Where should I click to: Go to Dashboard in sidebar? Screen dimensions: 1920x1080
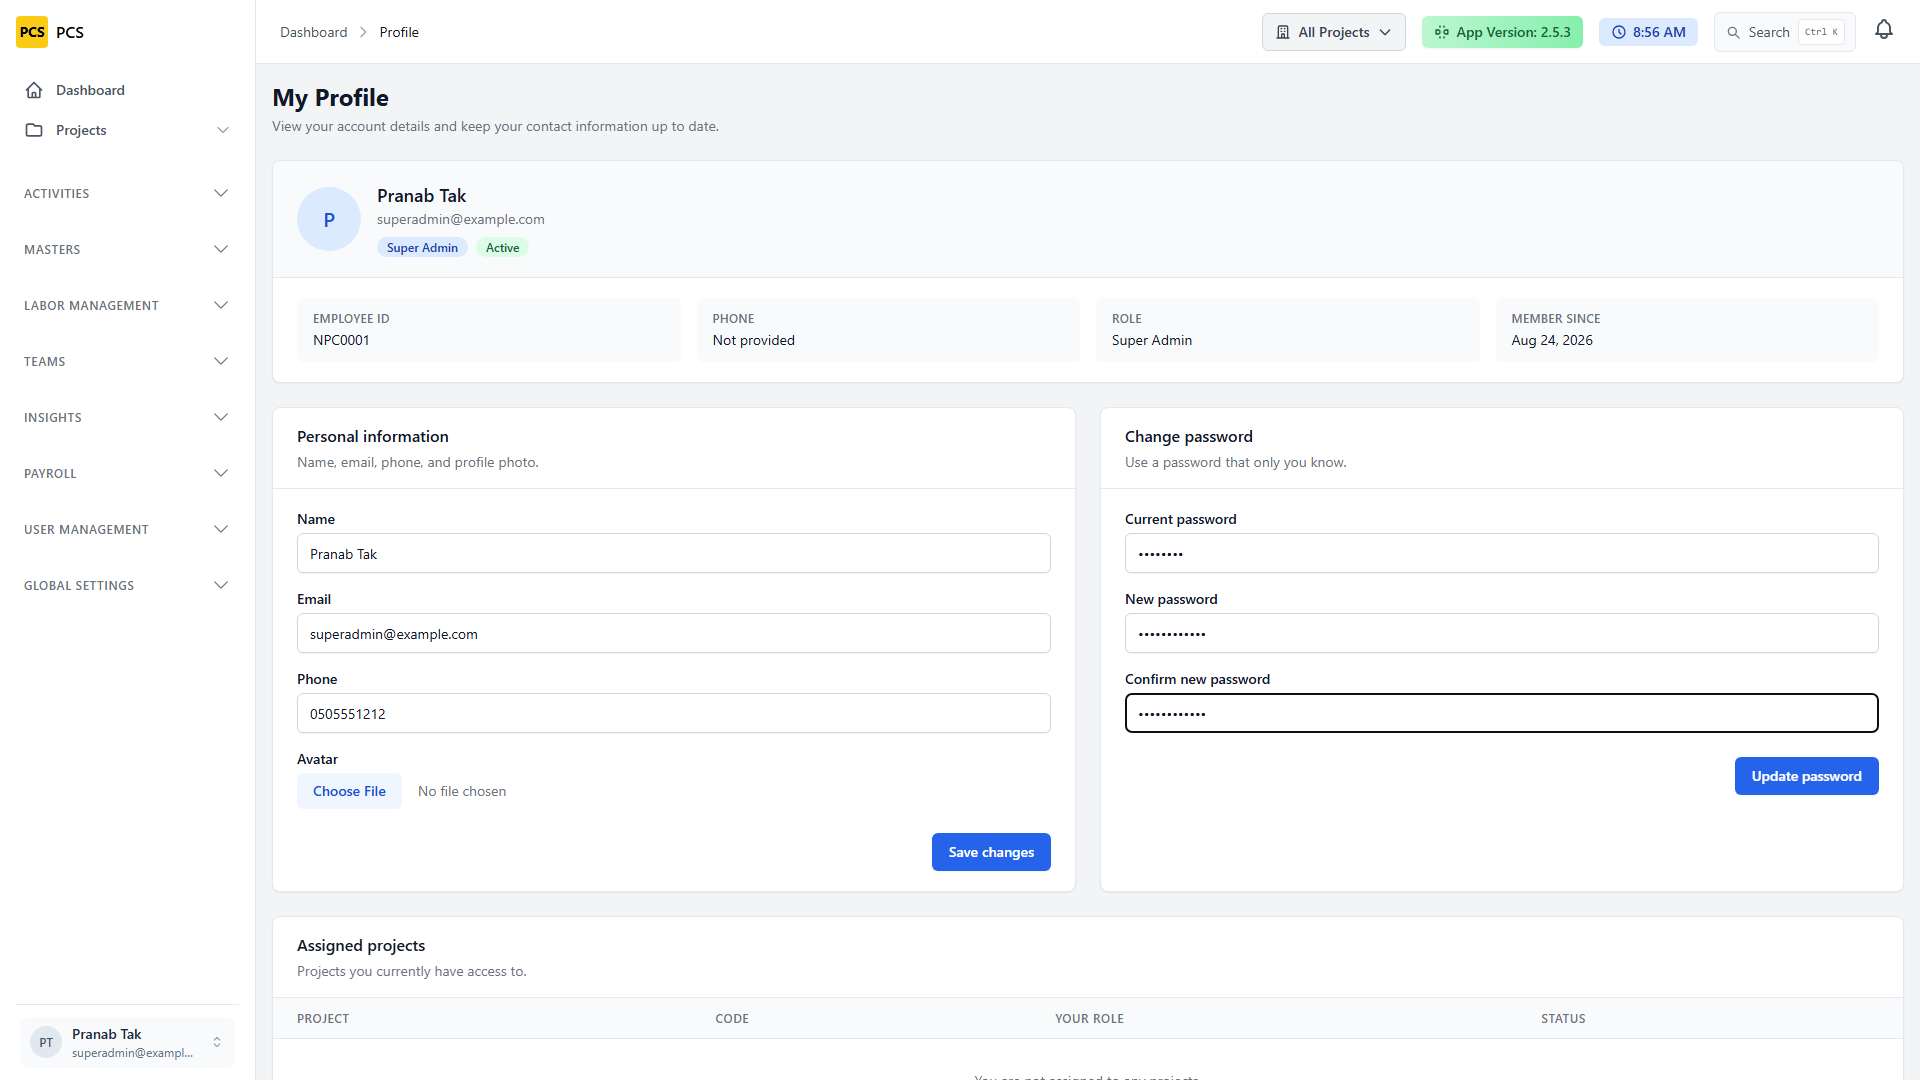point(127,90)
